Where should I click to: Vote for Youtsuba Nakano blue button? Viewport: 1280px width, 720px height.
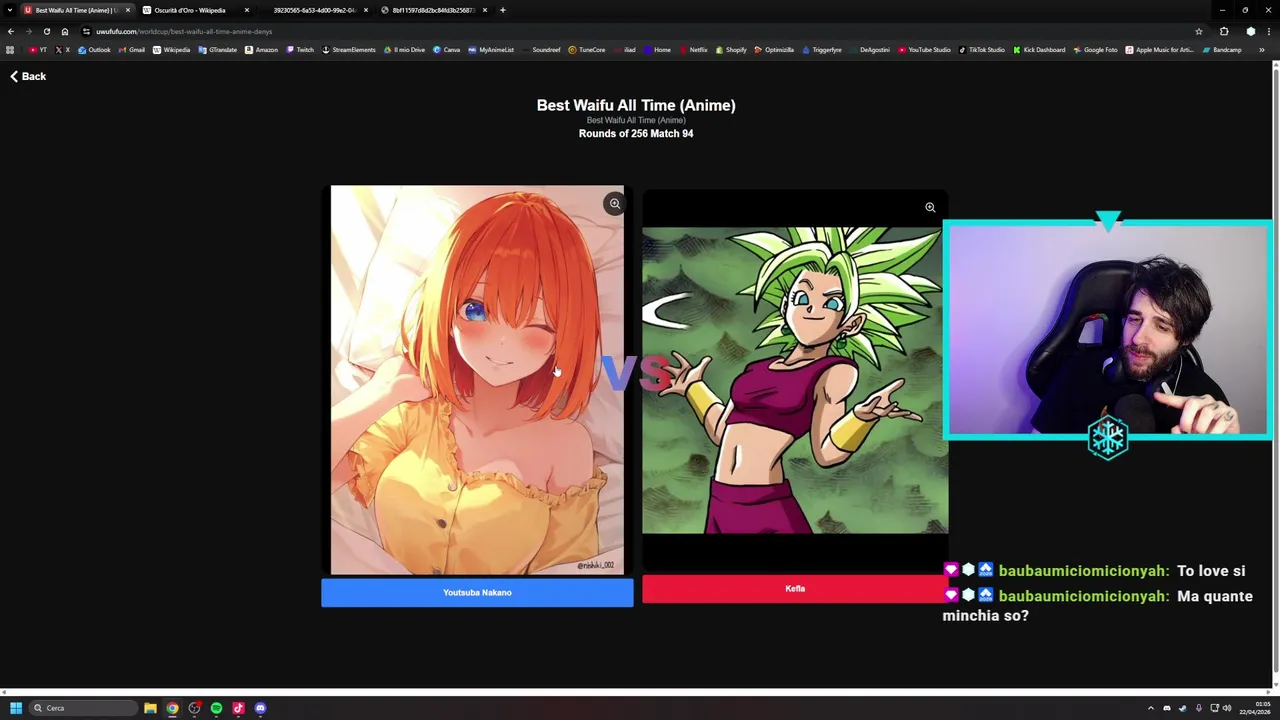pyautogui.click(x=477, y=593)
